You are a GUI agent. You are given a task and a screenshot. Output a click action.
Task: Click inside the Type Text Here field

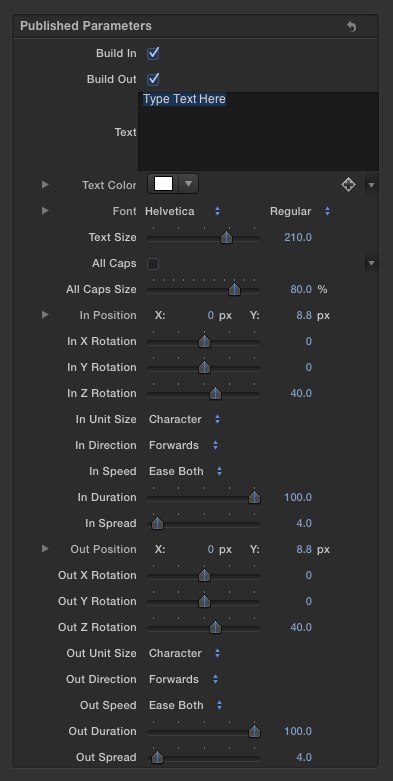click(x=258, y=131)
